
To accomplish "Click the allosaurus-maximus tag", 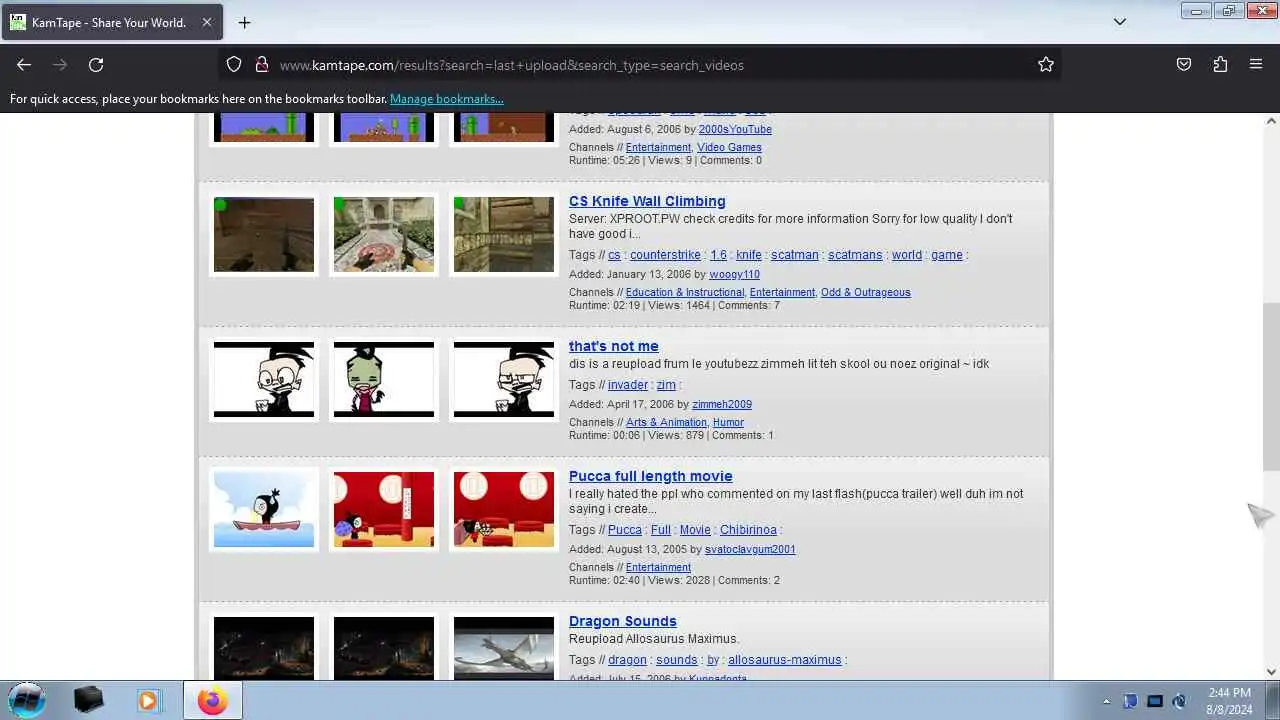I will click(785, 660).
